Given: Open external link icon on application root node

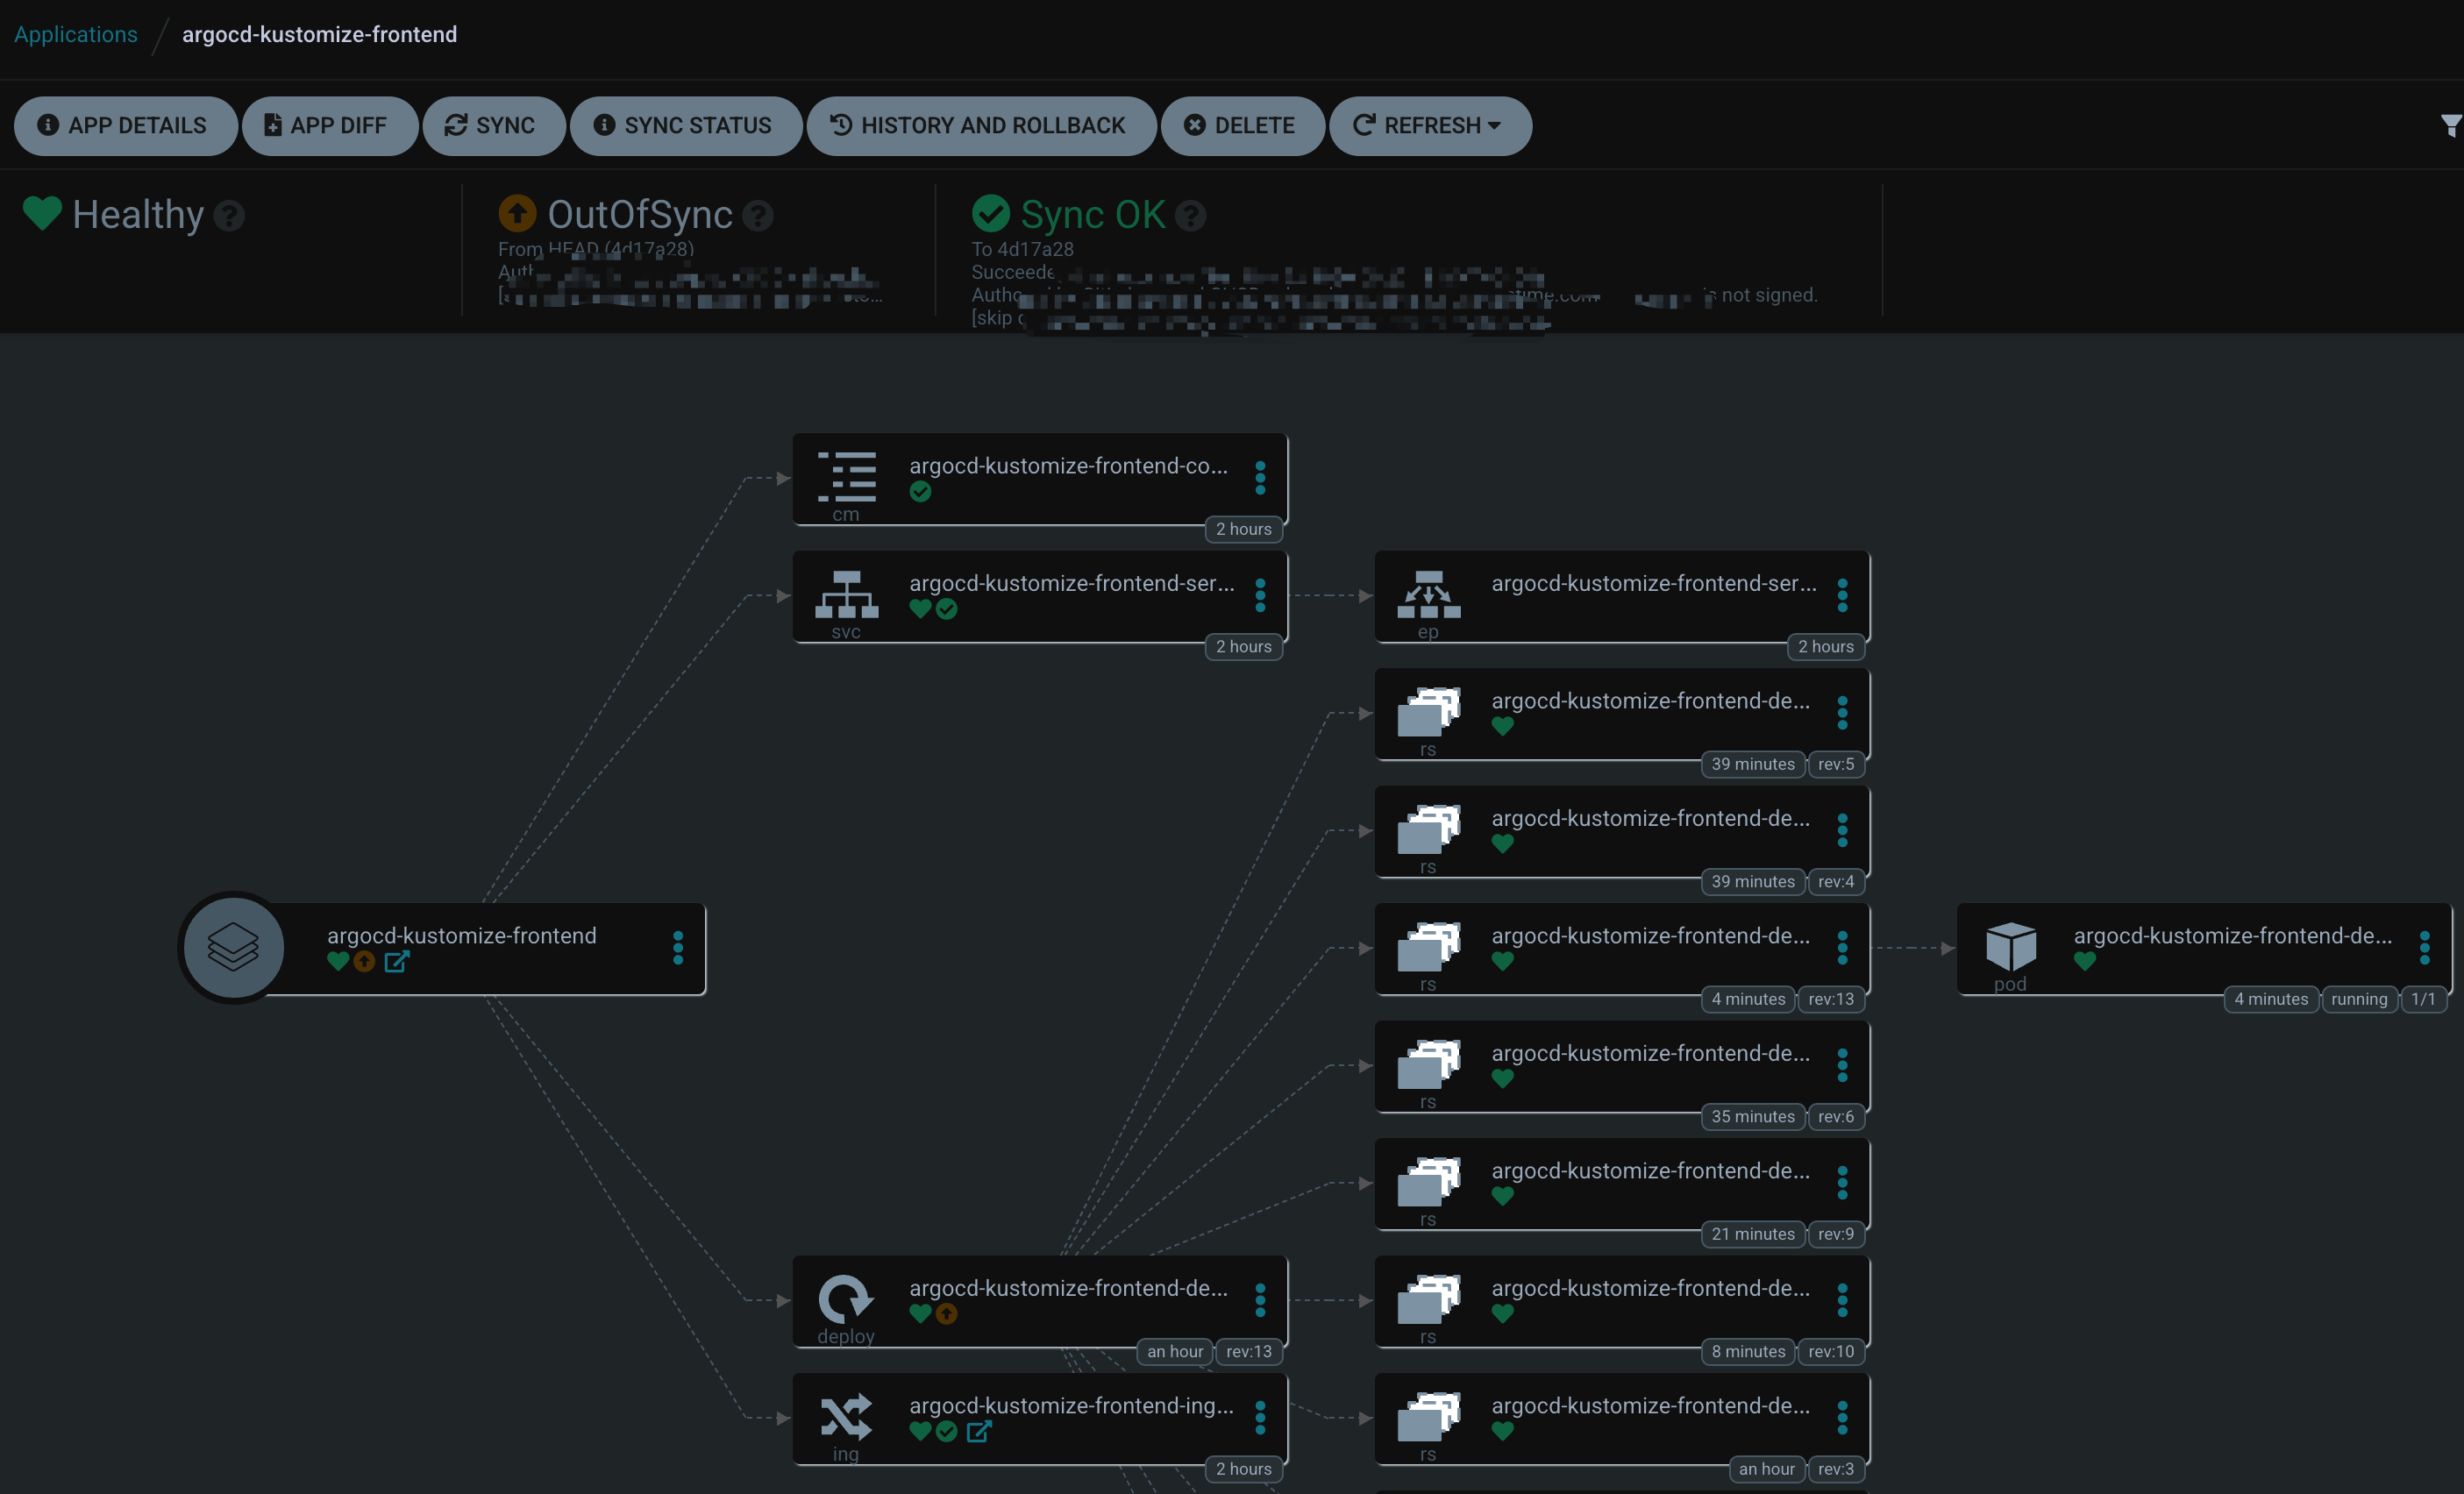Looking at the screenshot, I should click(x=397, y=961).
